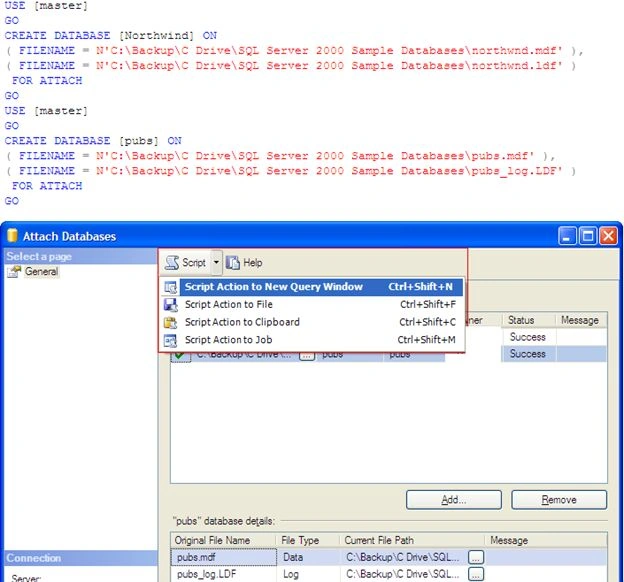The image size is (624, 582).
Task: Click browse button in pubs database row
Action: (x=307, y=355)
